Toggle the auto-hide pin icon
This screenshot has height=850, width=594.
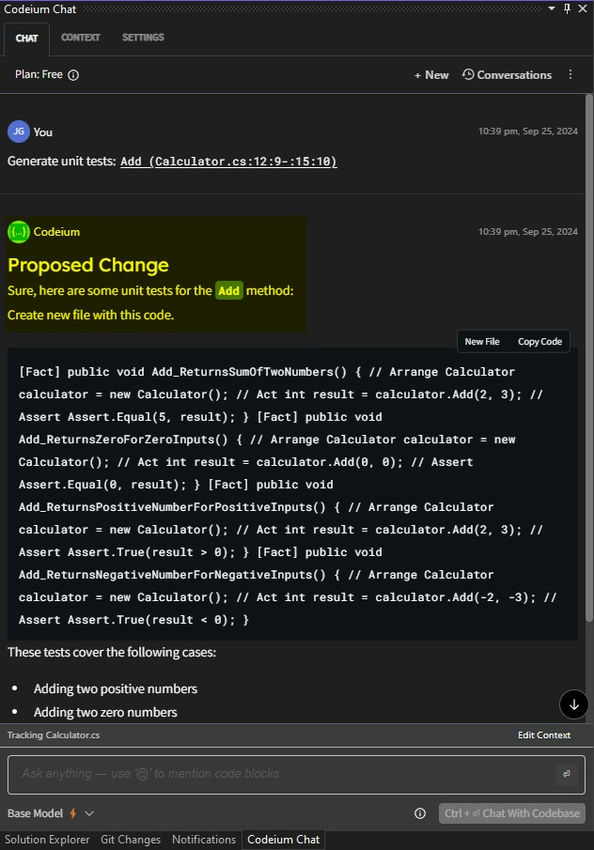tap(567, 9)
